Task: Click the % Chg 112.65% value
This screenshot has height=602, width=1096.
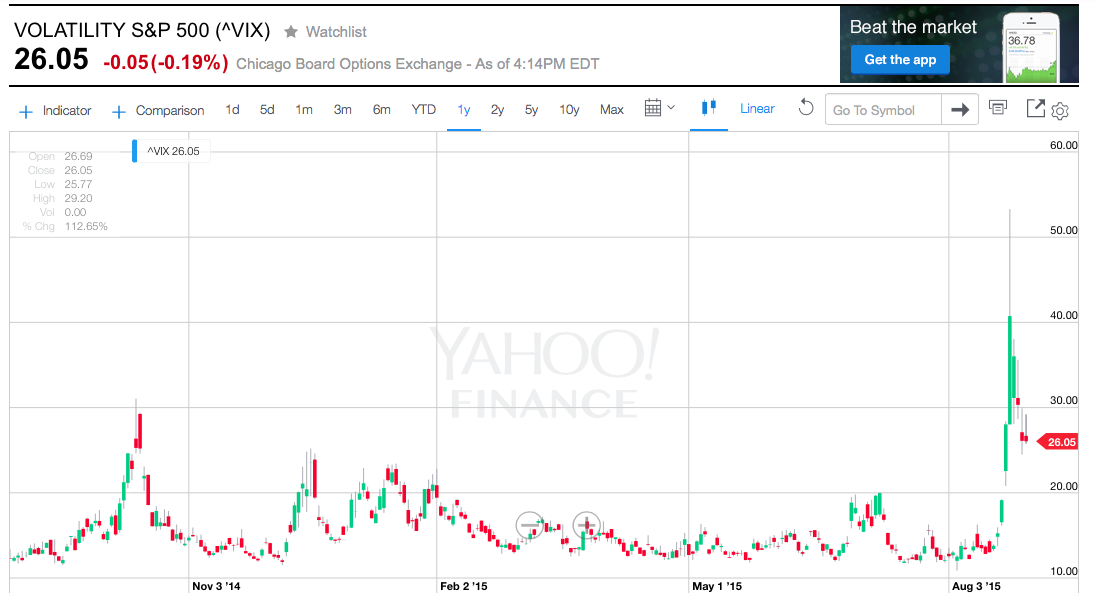Action: coord(86,227)
